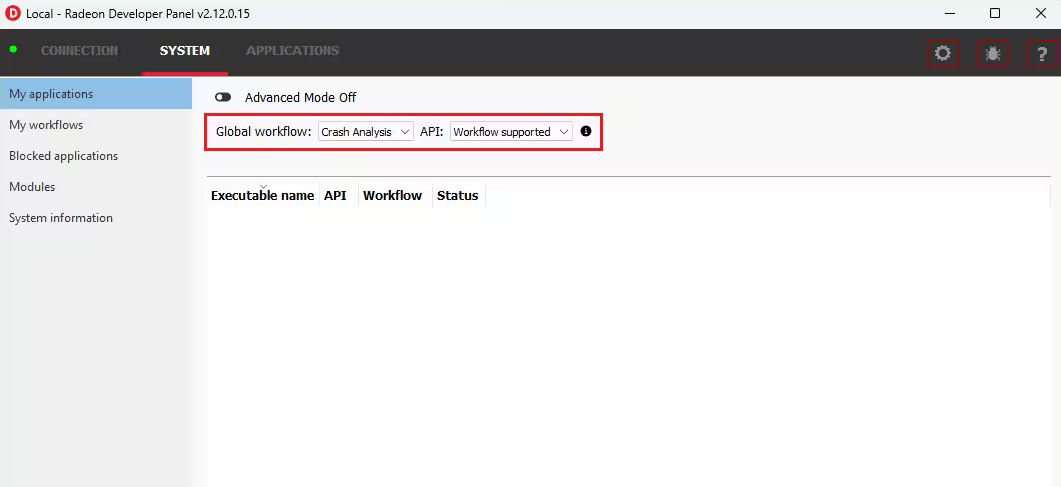This screenshot has height=487, width=1061.
Task: Sort by Executable name column header
Action: 262,196
